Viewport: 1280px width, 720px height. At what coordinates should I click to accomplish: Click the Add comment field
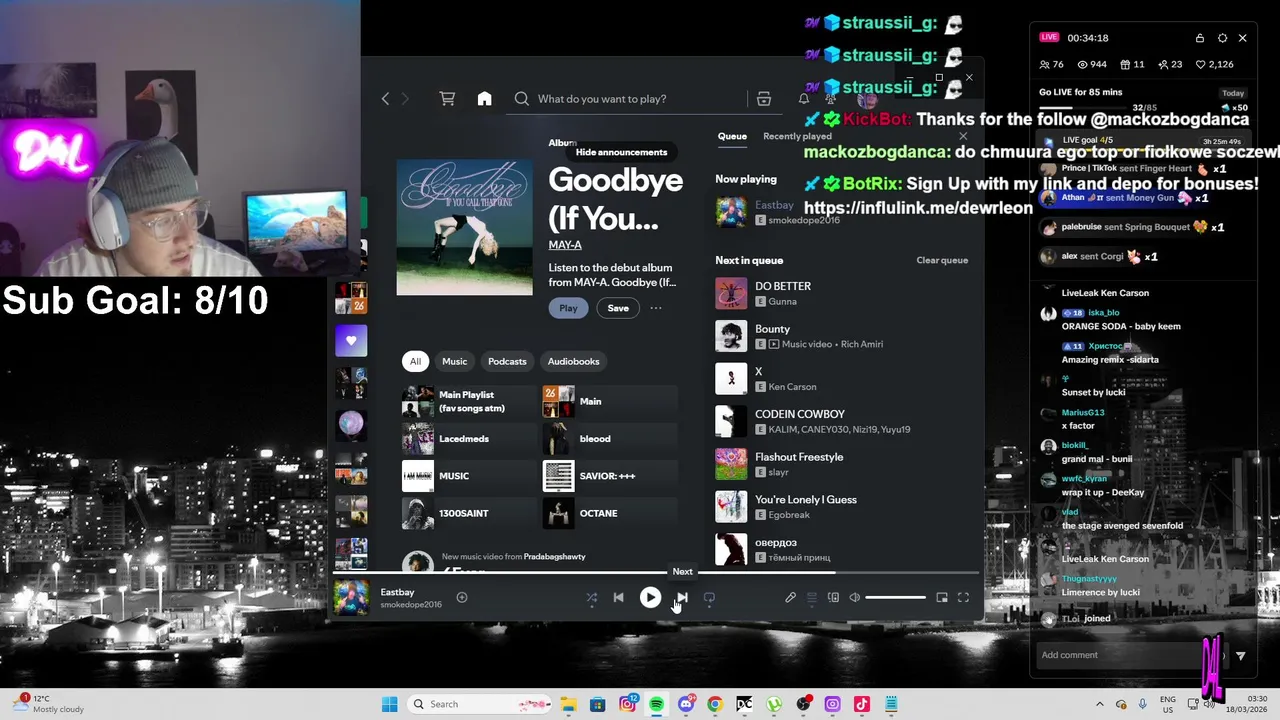click(x=1130, y=655)
